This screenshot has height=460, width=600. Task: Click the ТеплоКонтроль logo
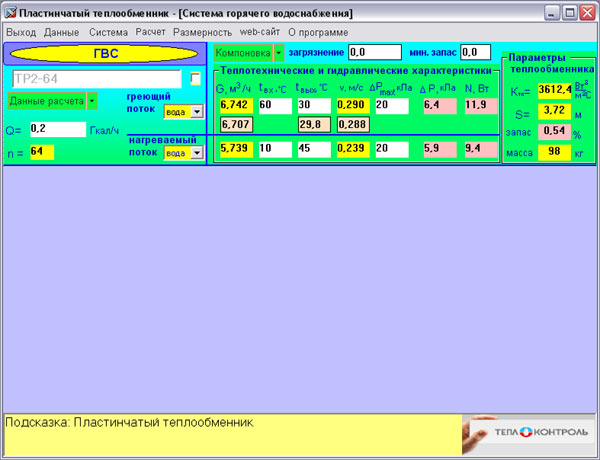[528, 435]
